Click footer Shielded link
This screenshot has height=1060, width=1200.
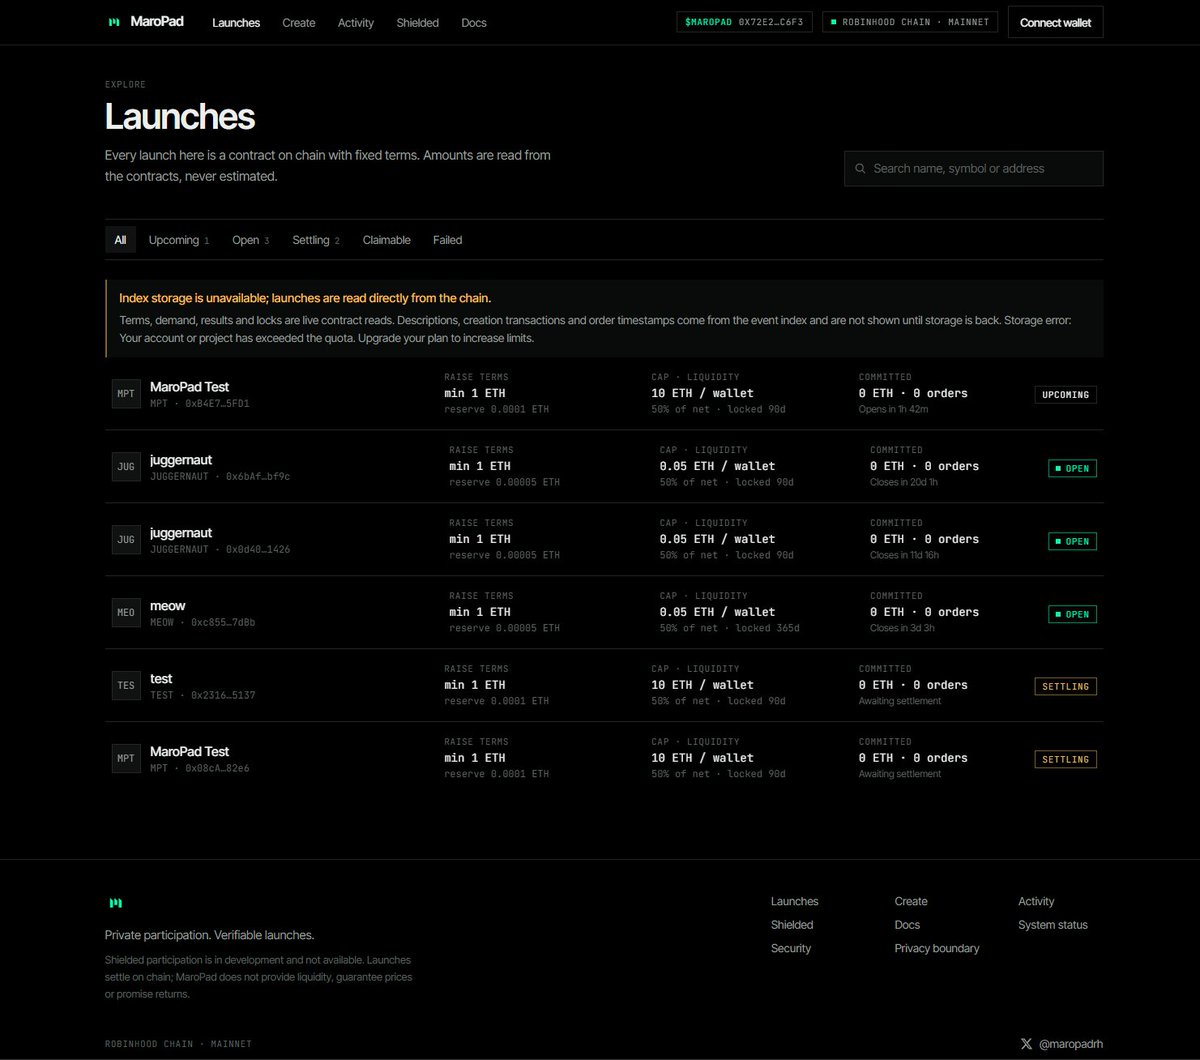pyautogui.click(x=792, y=925)
